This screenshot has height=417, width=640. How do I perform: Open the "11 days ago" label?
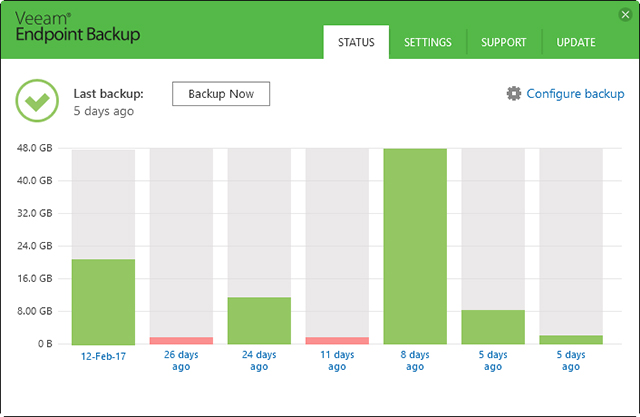pyautogui.click(x=337, y=360)
